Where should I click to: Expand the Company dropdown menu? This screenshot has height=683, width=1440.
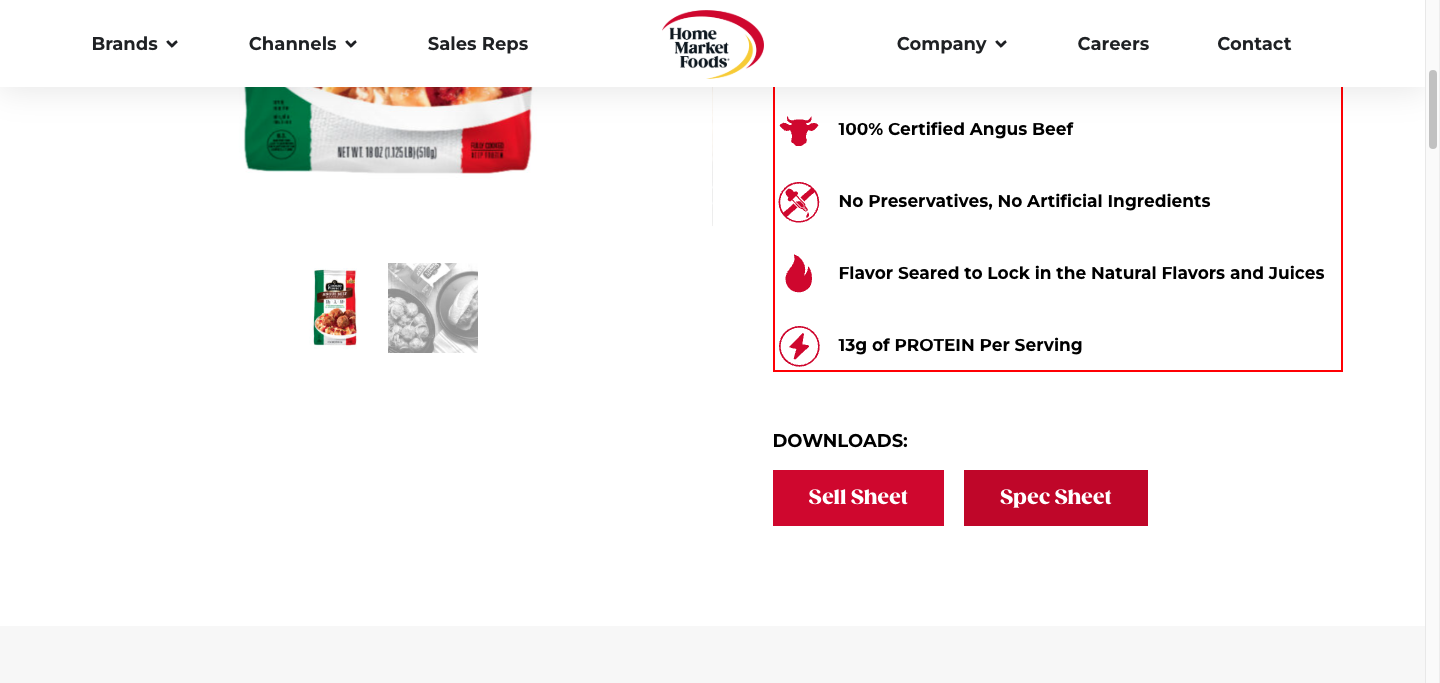pos(952,44)
